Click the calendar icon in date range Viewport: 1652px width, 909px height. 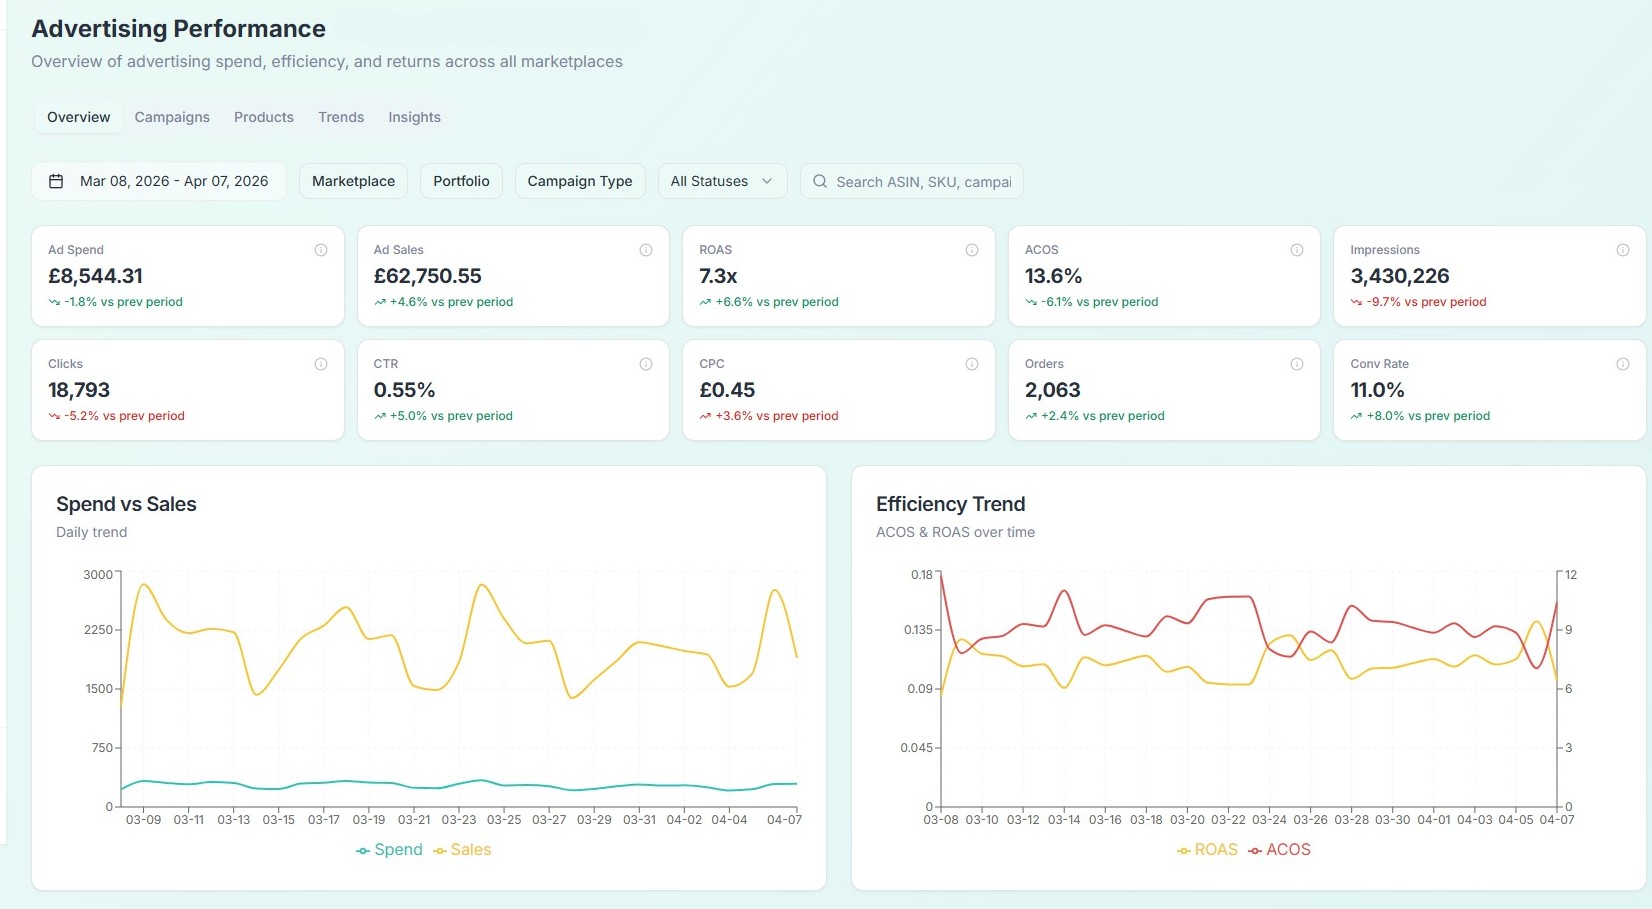tap(57, 181)
